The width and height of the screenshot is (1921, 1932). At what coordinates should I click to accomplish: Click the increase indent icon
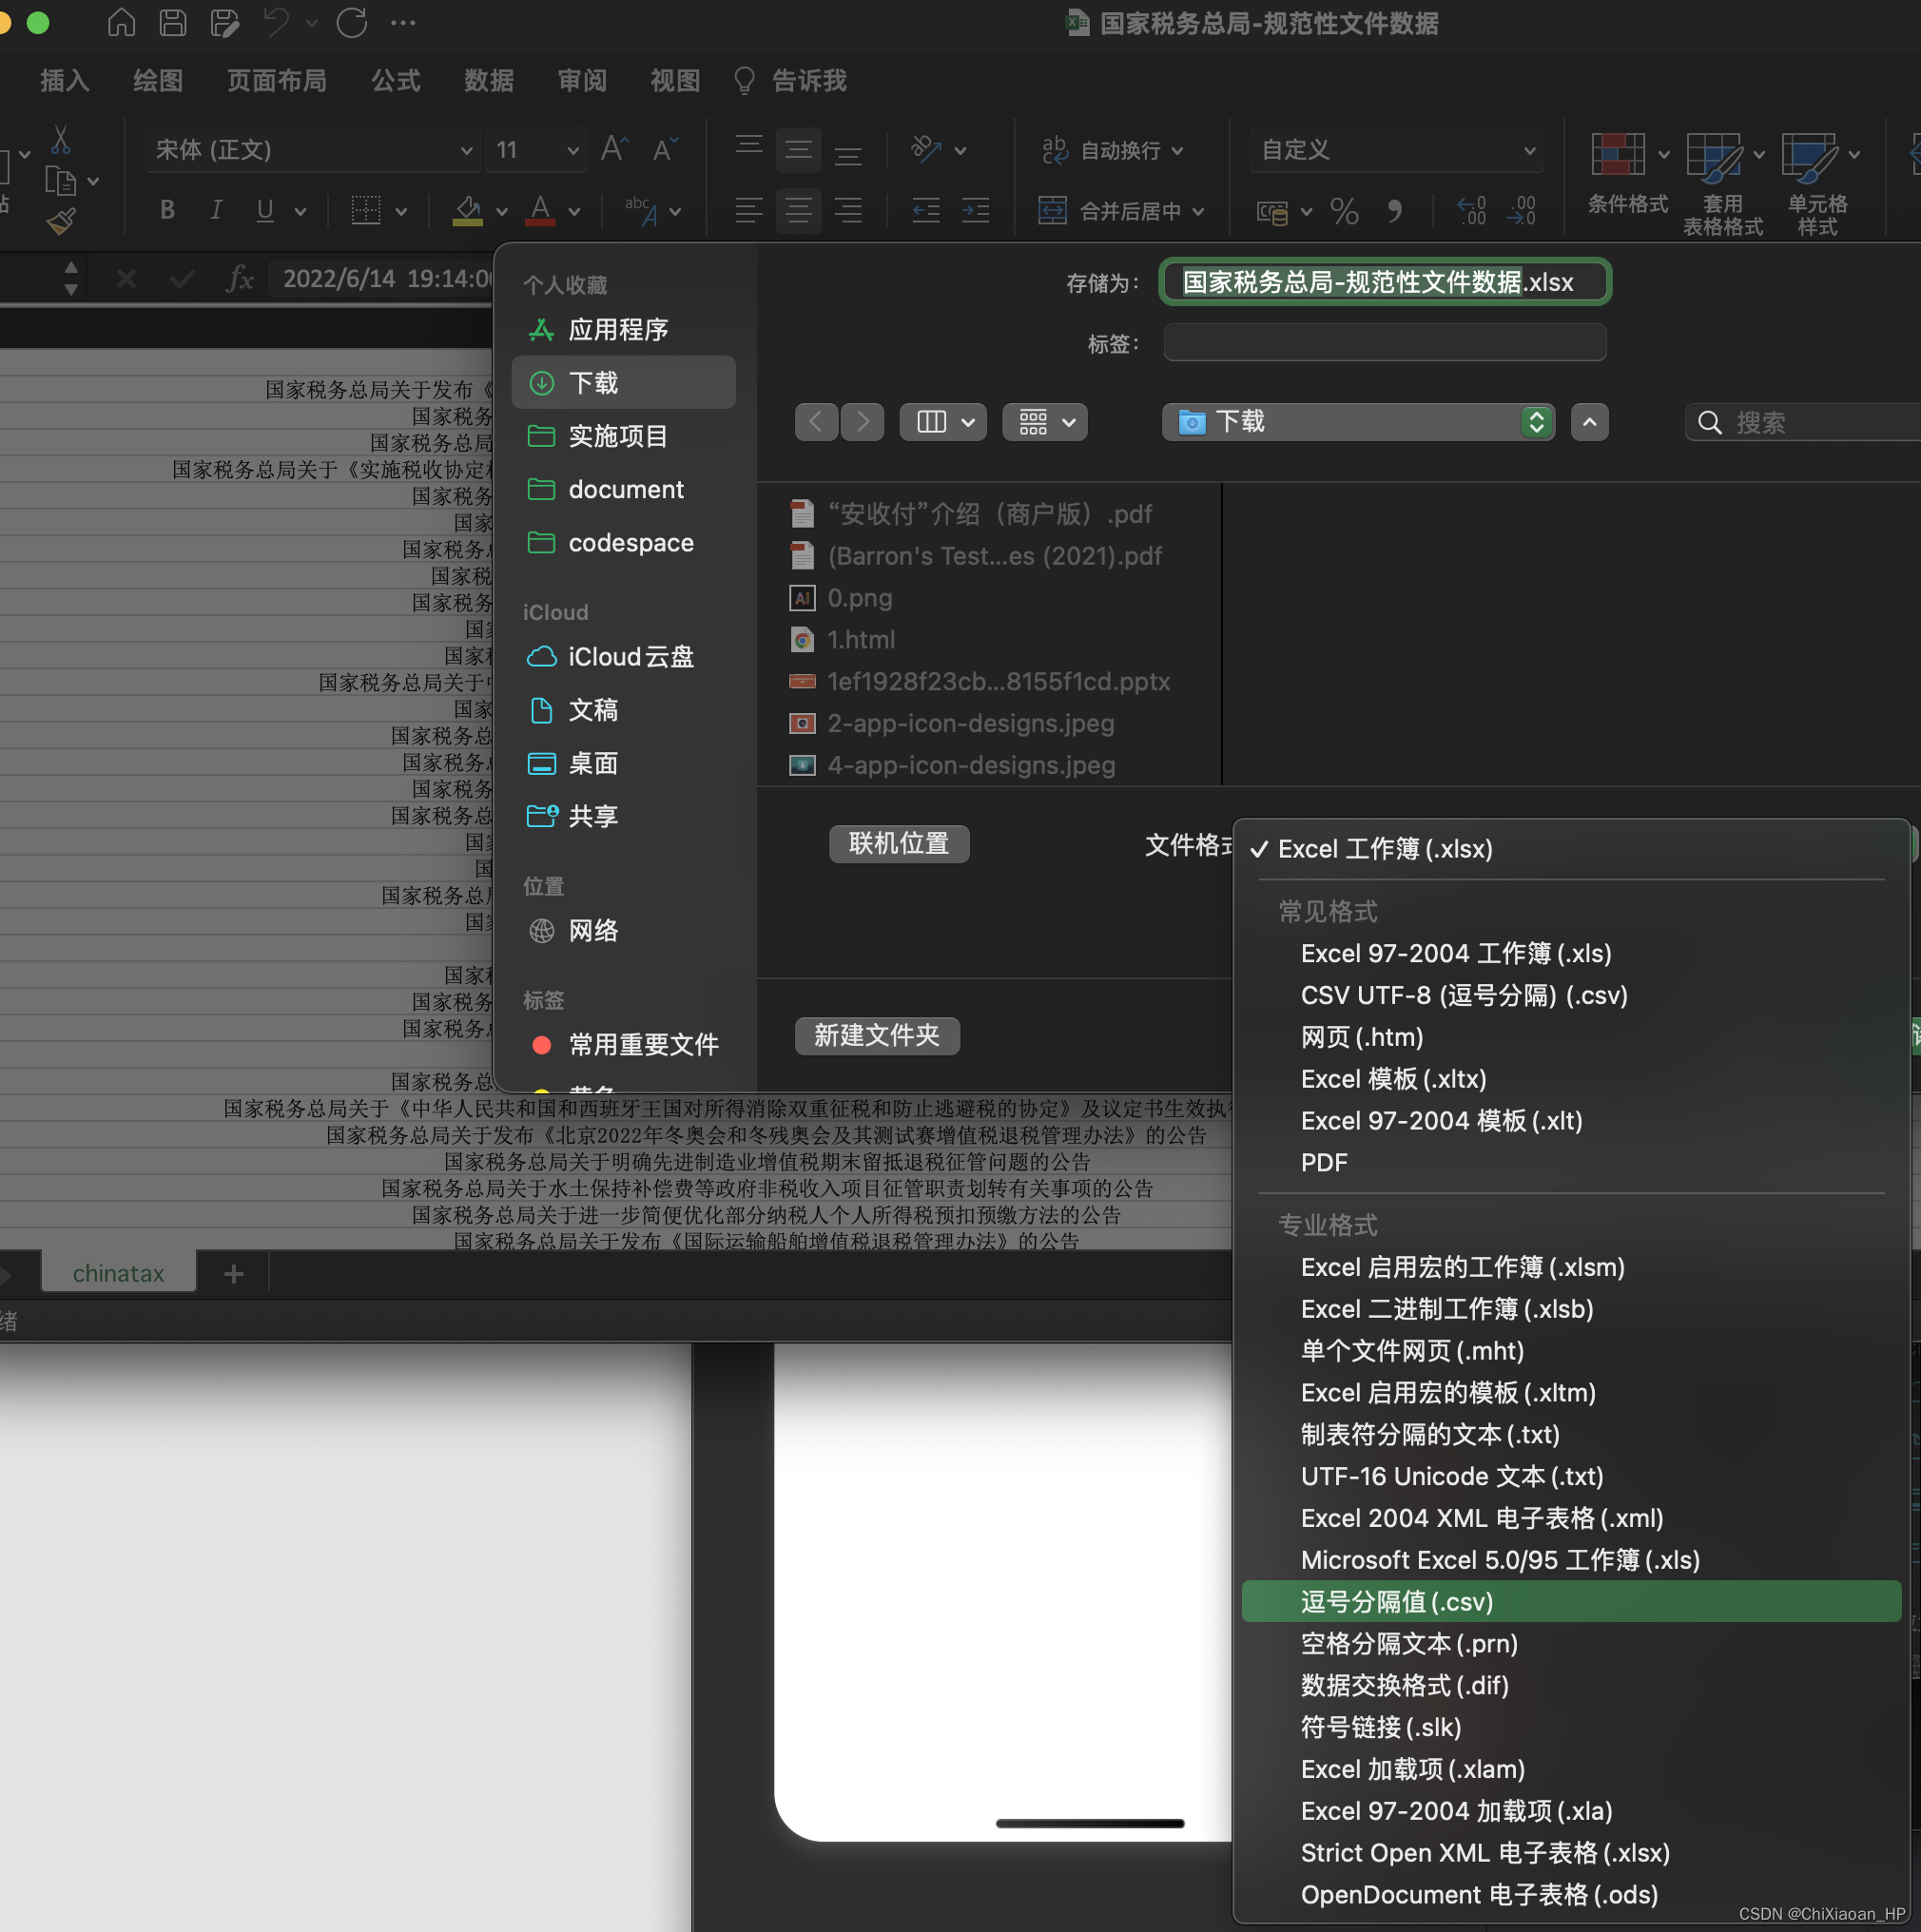click(975, 210)
